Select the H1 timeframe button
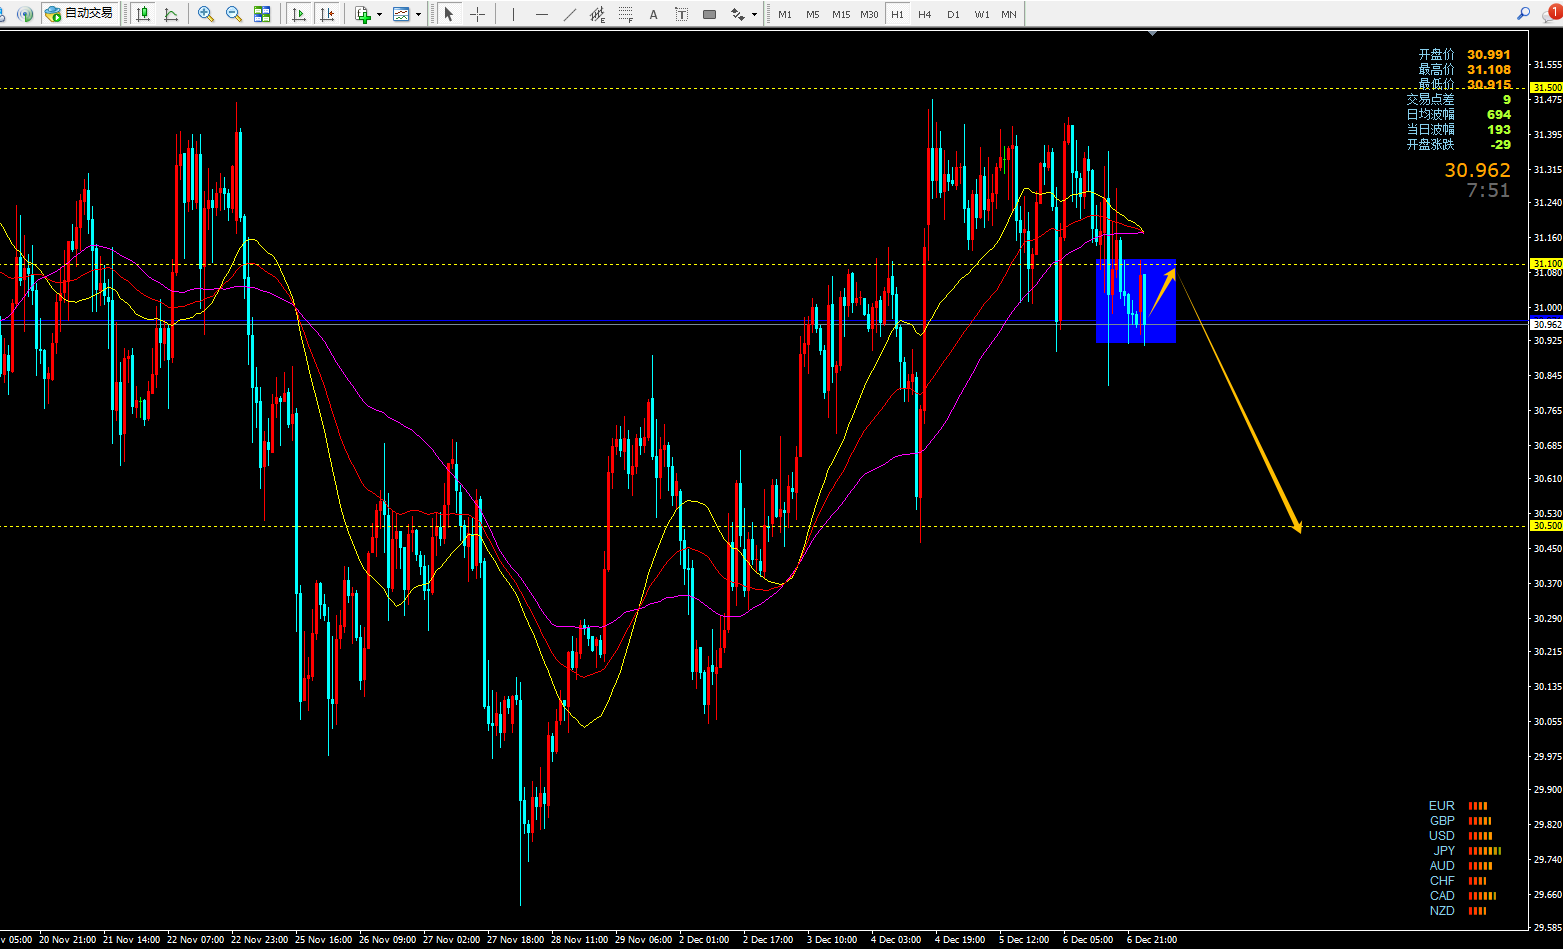 [897, 14]
